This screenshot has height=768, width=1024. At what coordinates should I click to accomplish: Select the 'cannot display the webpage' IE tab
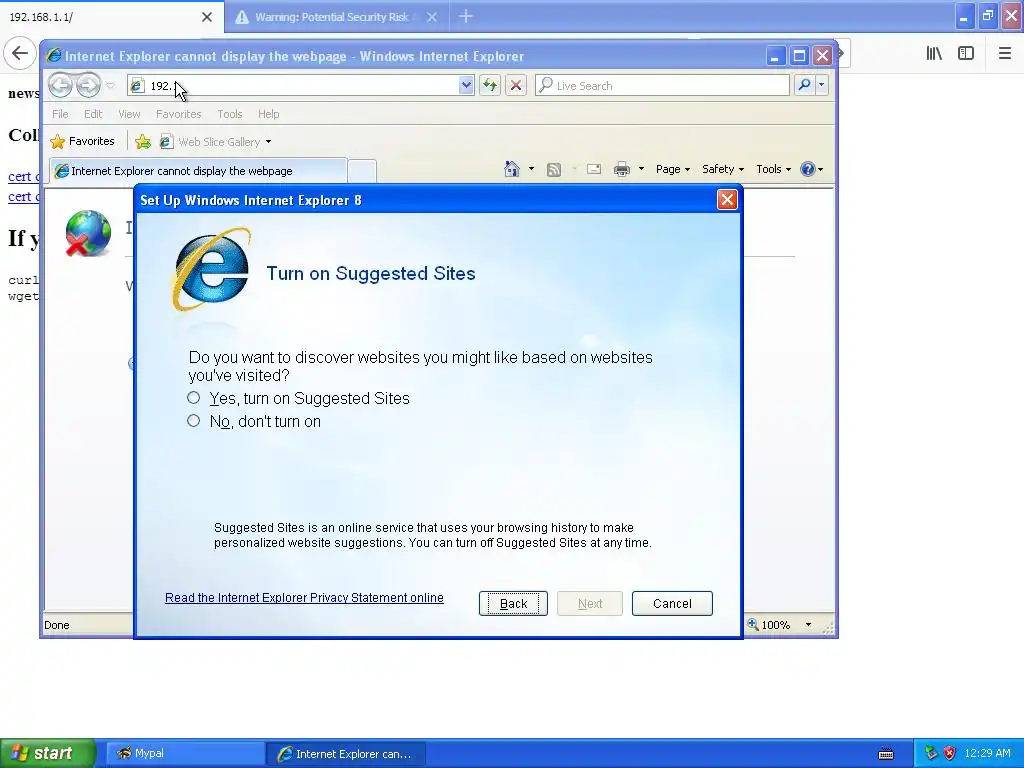(198, 171)
